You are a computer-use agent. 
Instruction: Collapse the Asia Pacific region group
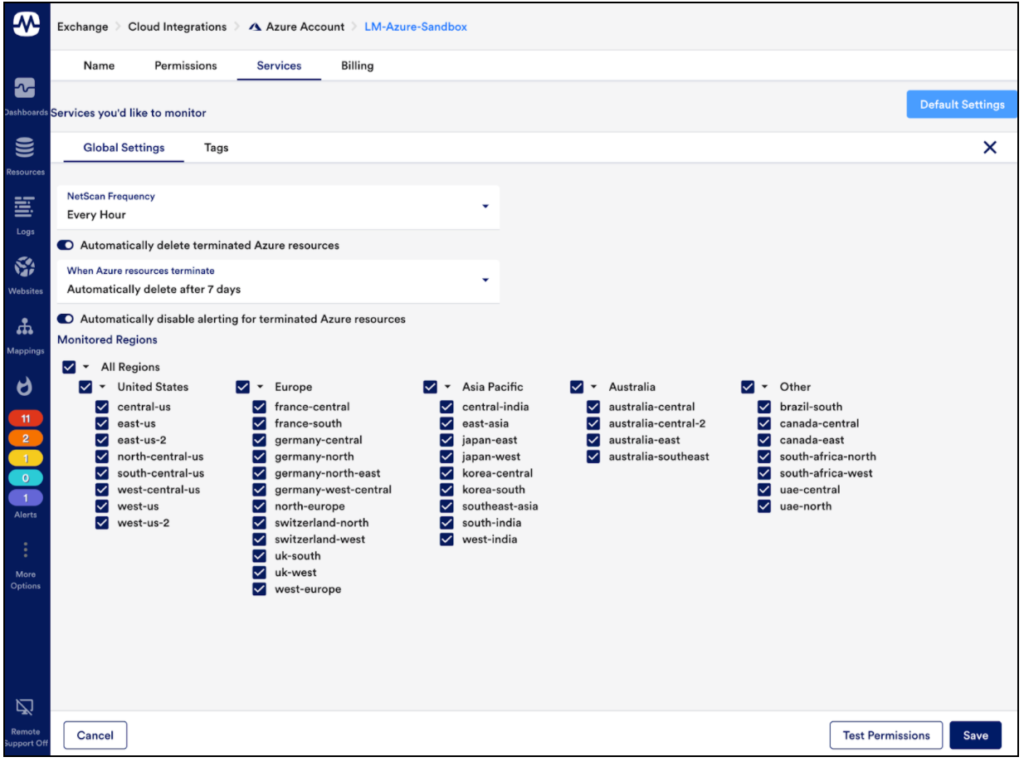pyautogui.click(x=447, y=387)
